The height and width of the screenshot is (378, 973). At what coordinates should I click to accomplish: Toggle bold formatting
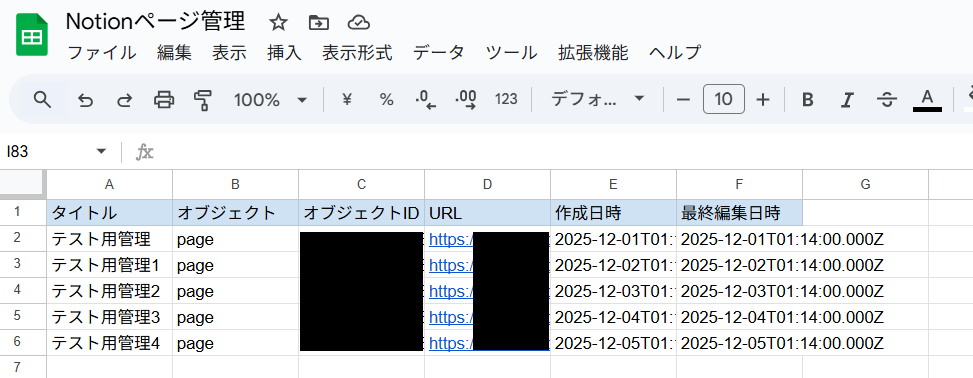coord(807,99)
